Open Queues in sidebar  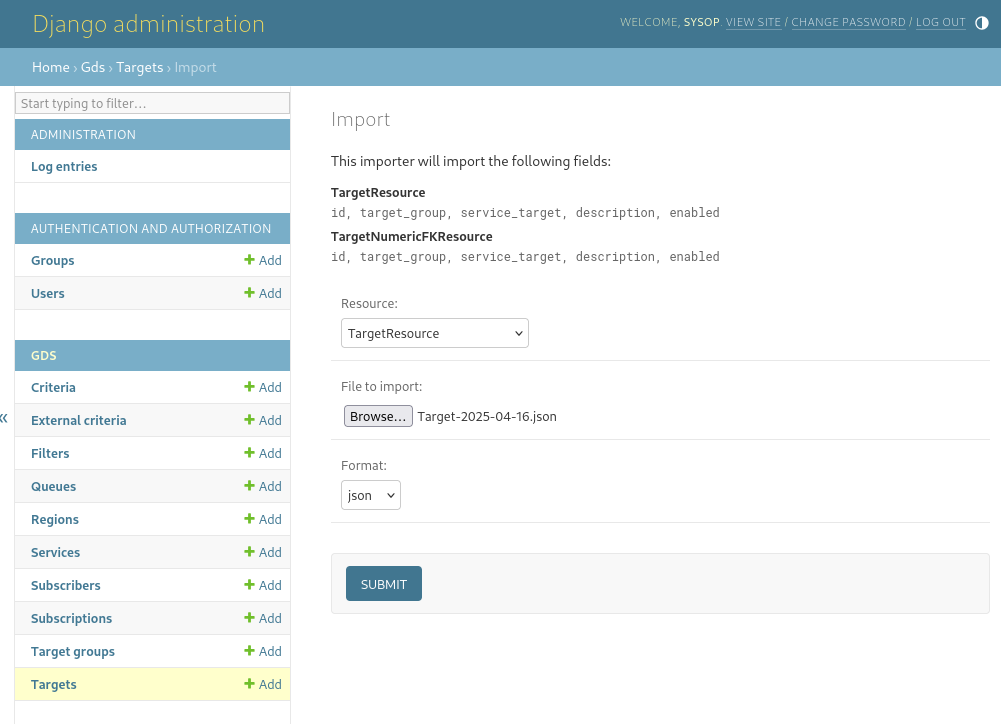click(x=54, y=486)
